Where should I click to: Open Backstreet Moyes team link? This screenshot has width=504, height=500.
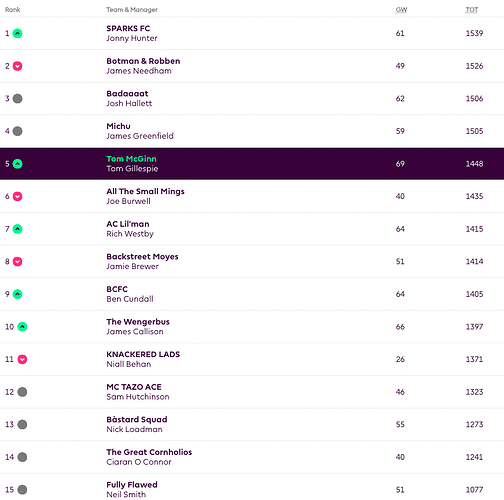[142, 257]
